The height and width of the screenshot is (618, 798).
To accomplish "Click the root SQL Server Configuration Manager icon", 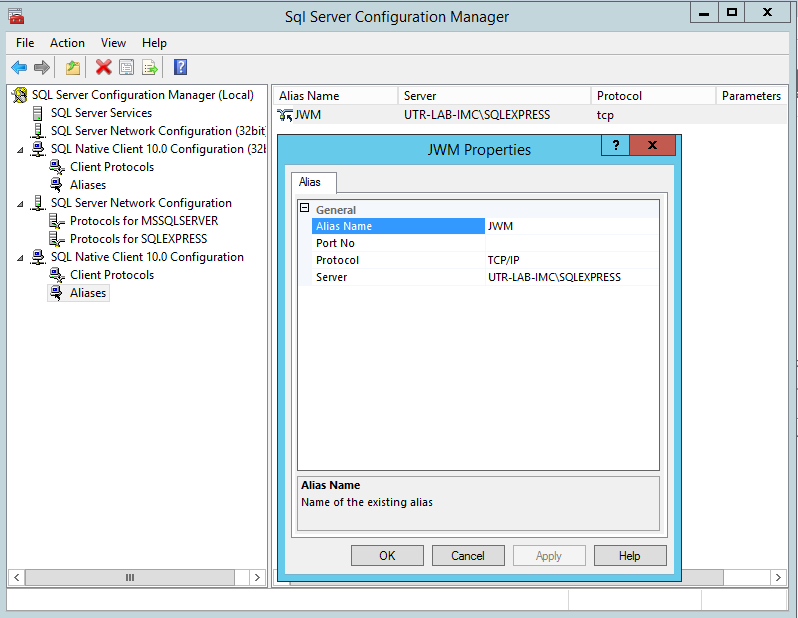I will click(x=20, y=95).
